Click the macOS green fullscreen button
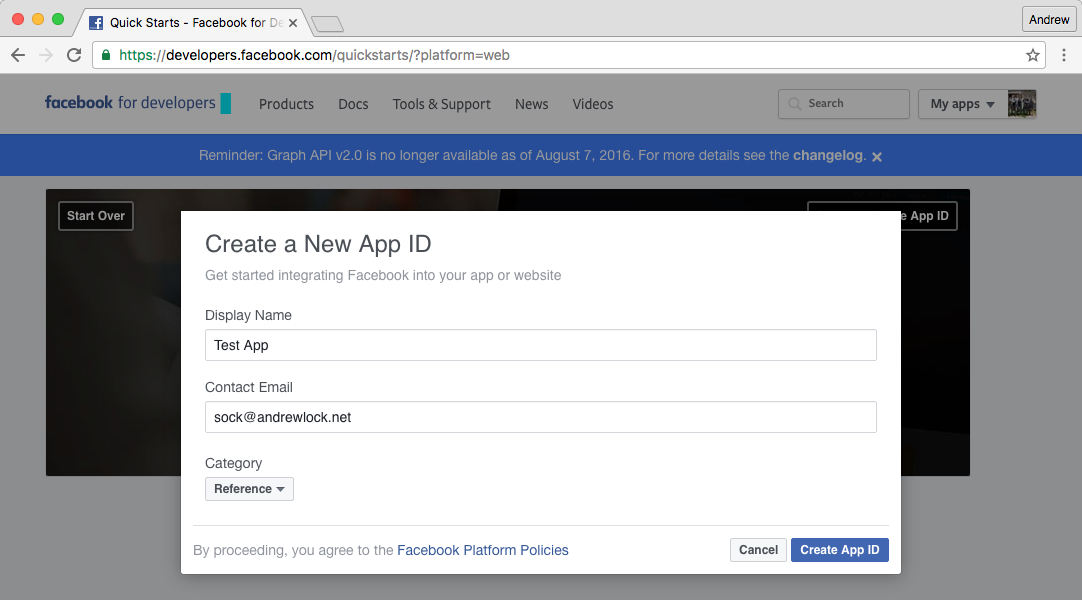Viewport: 1082px width, 600px height. click(58, 19)
